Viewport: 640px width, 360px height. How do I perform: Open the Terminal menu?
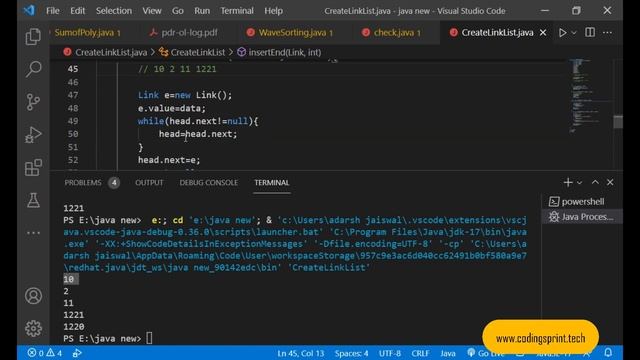(237, 11)
